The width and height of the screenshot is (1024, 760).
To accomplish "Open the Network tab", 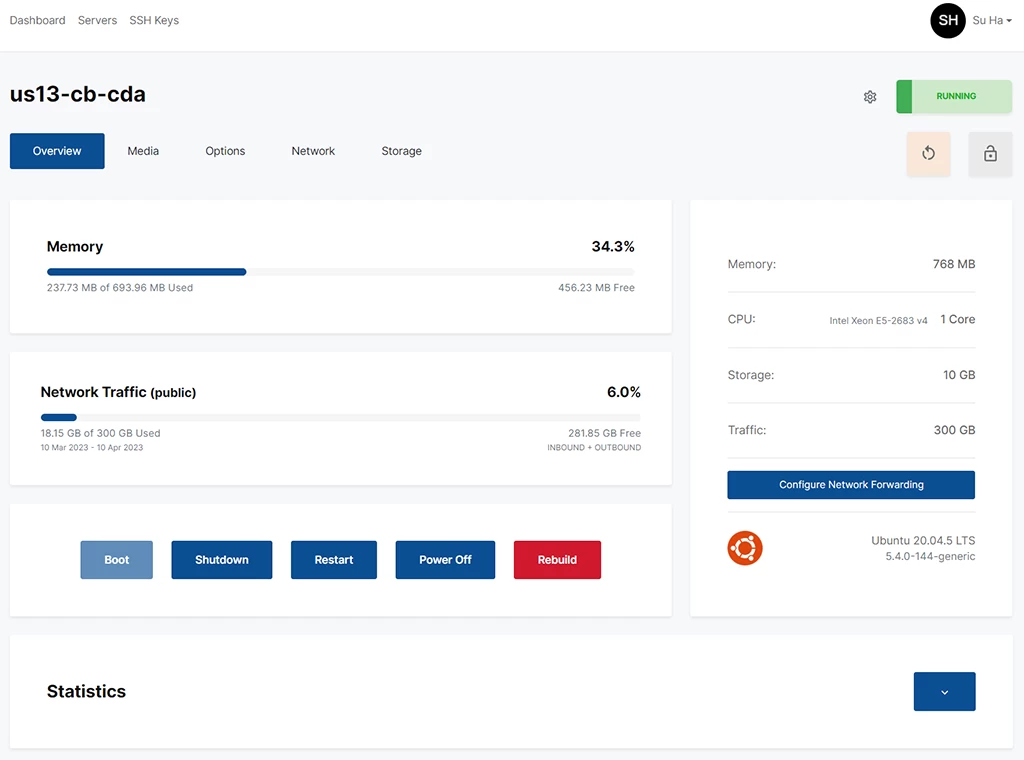I will click(x=313, y=151).
